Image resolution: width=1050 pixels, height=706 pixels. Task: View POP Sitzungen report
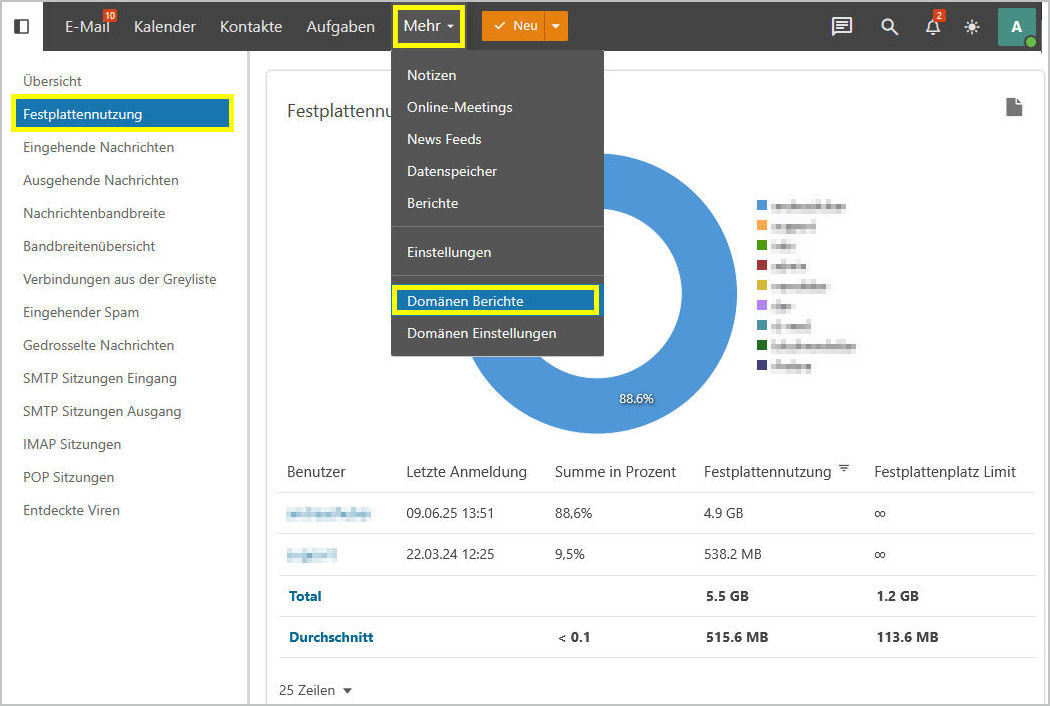(x=68, y=477)
